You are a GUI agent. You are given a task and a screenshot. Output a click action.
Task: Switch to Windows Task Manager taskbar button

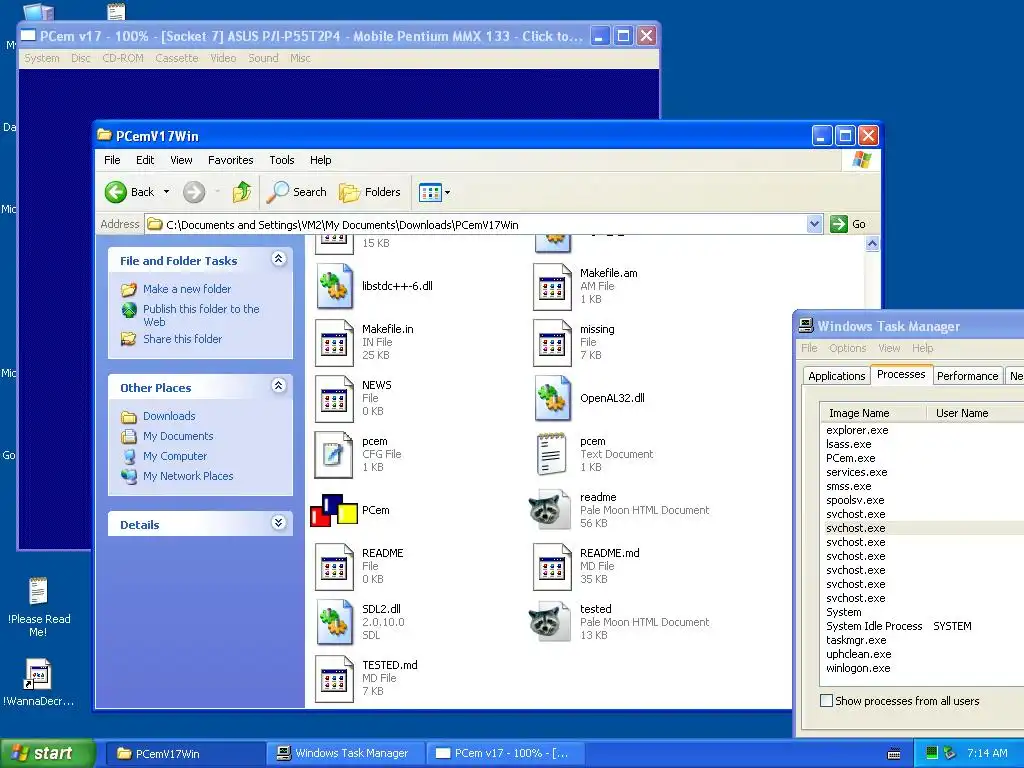[345, 753]
